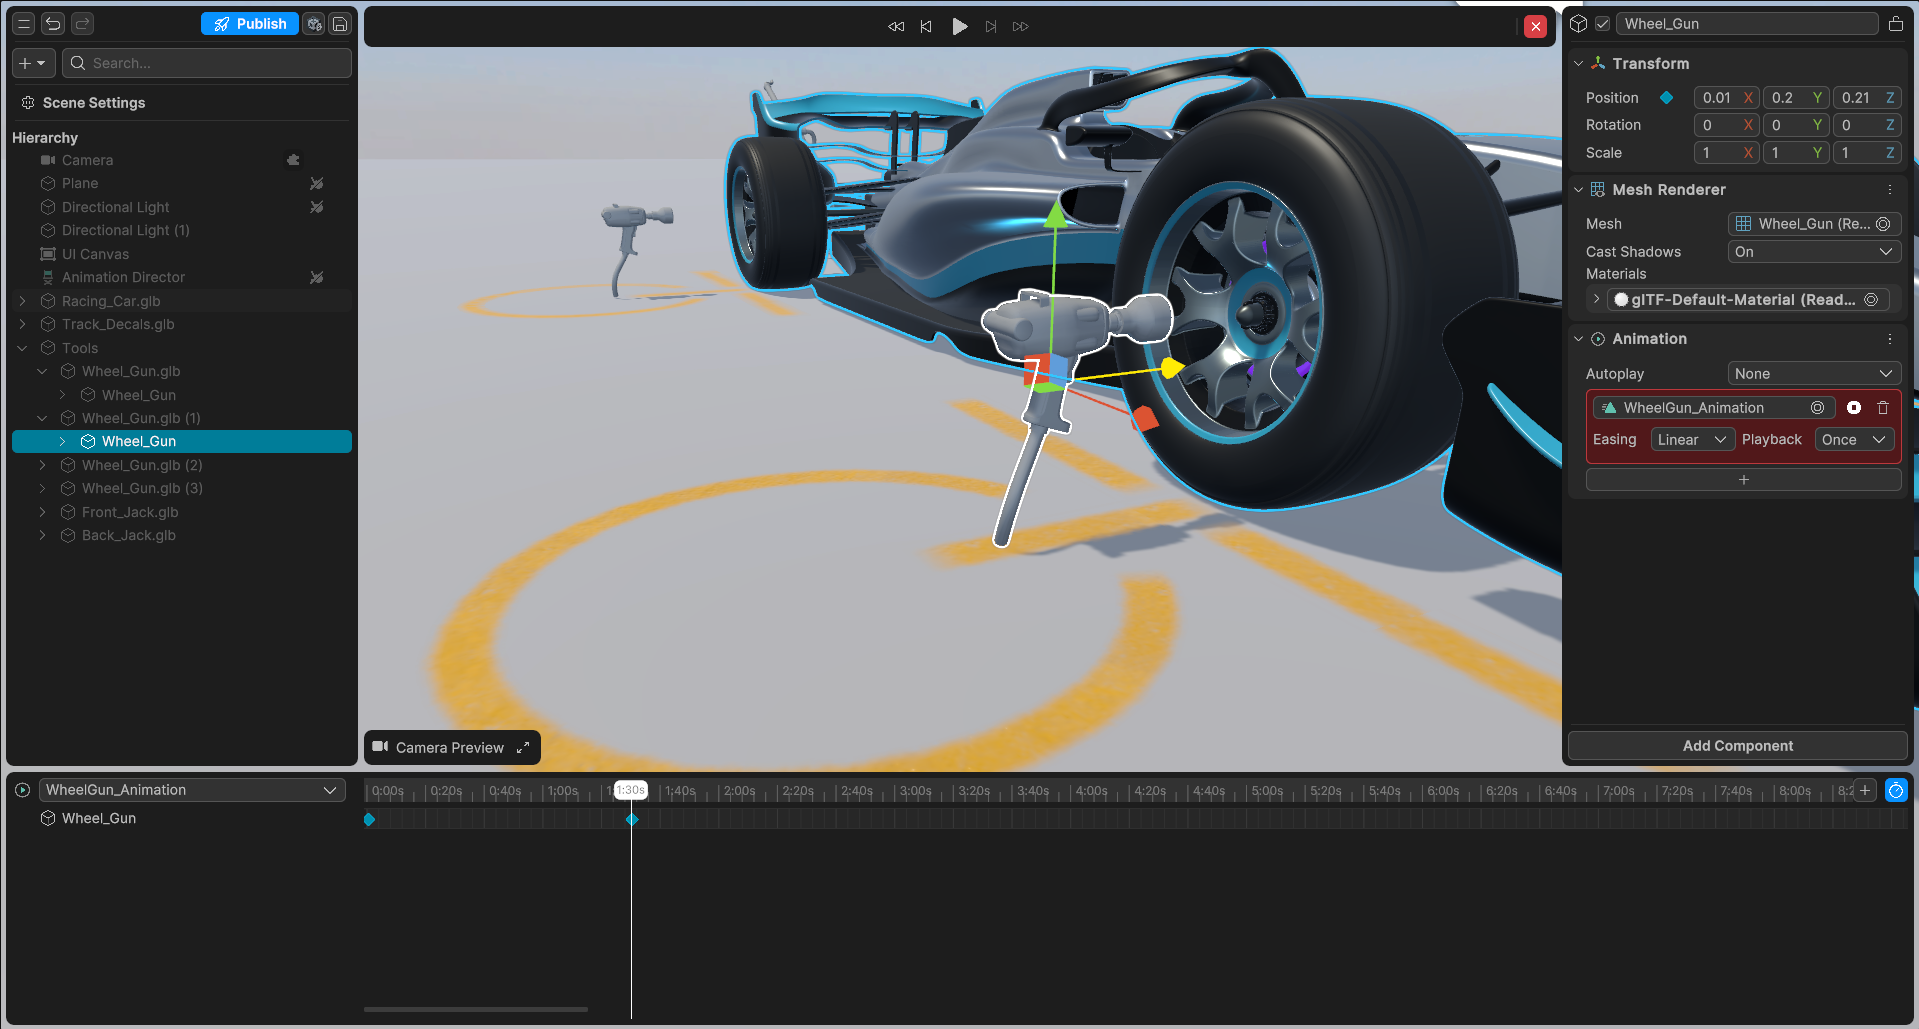Select Wheel_Gun.glb (2) in hierarchy
The height and width of the screenshot is (1029, 1919).
click(142, 465)
